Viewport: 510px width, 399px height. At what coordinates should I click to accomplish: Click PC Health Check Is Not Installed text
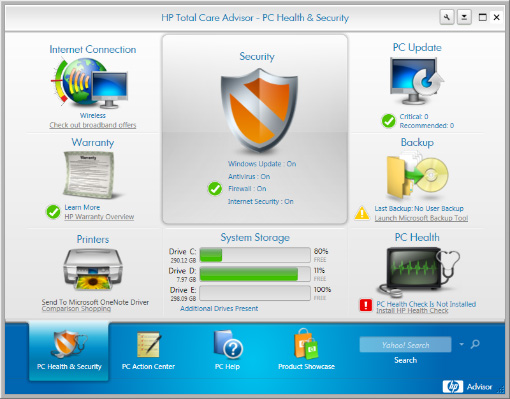[x=426, y=304]
